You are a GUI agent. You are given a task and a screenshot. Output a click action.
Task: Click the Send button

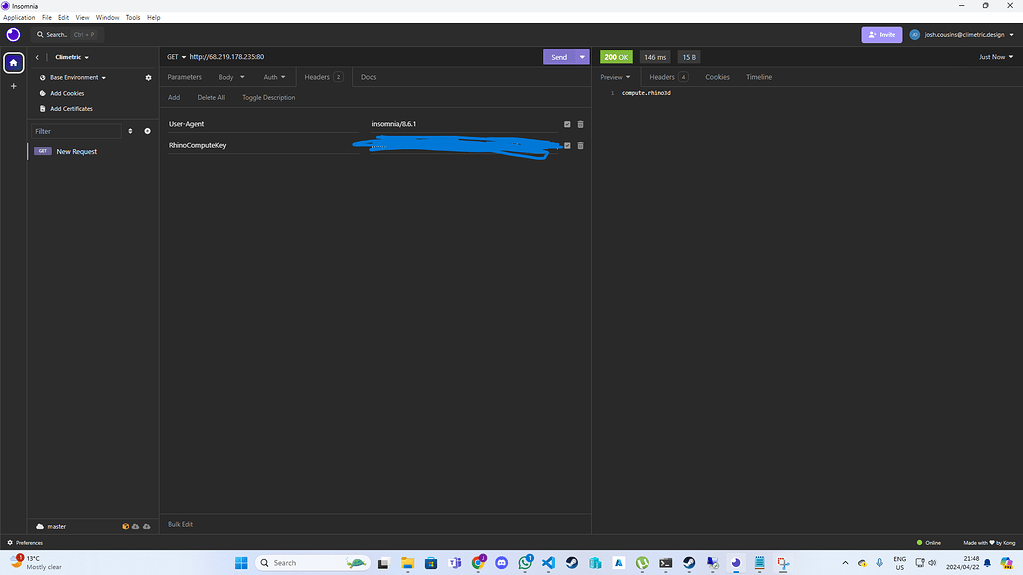coord(559,57)
